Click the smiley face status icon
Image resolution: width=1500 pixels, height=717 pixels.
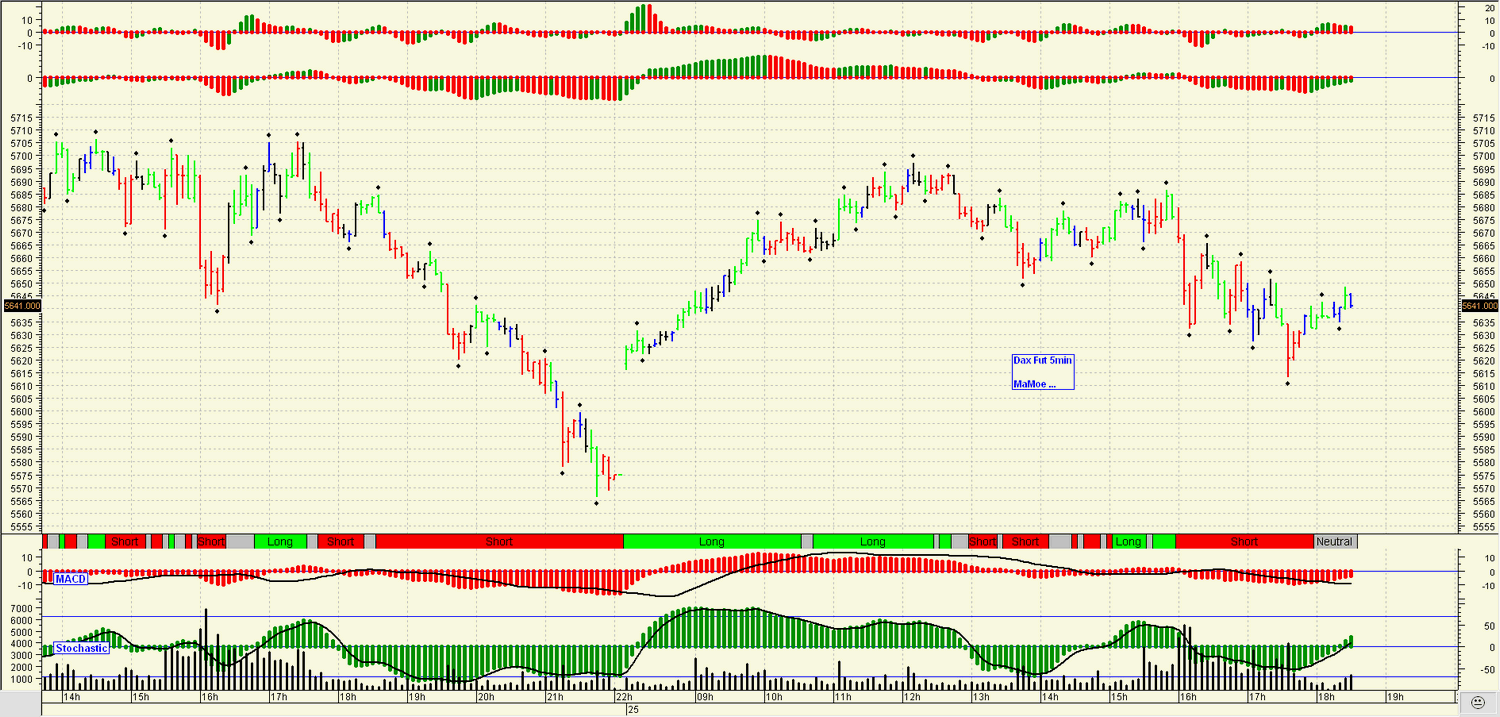pos(1478,702)
